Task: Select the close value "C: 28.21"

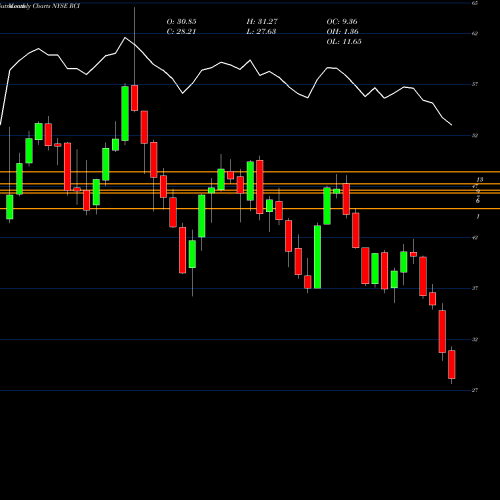Action: tap(181, 32)
